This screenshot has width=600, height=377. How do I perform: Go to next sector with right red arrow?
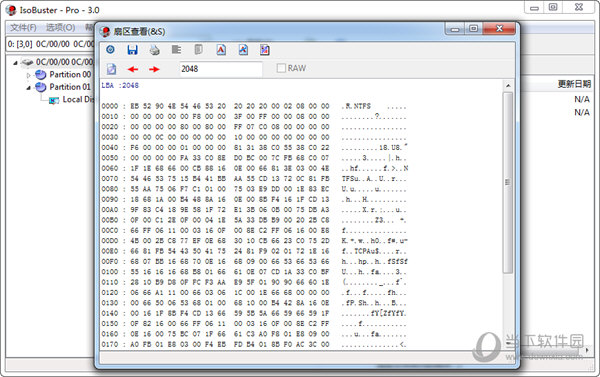(154, 69)
